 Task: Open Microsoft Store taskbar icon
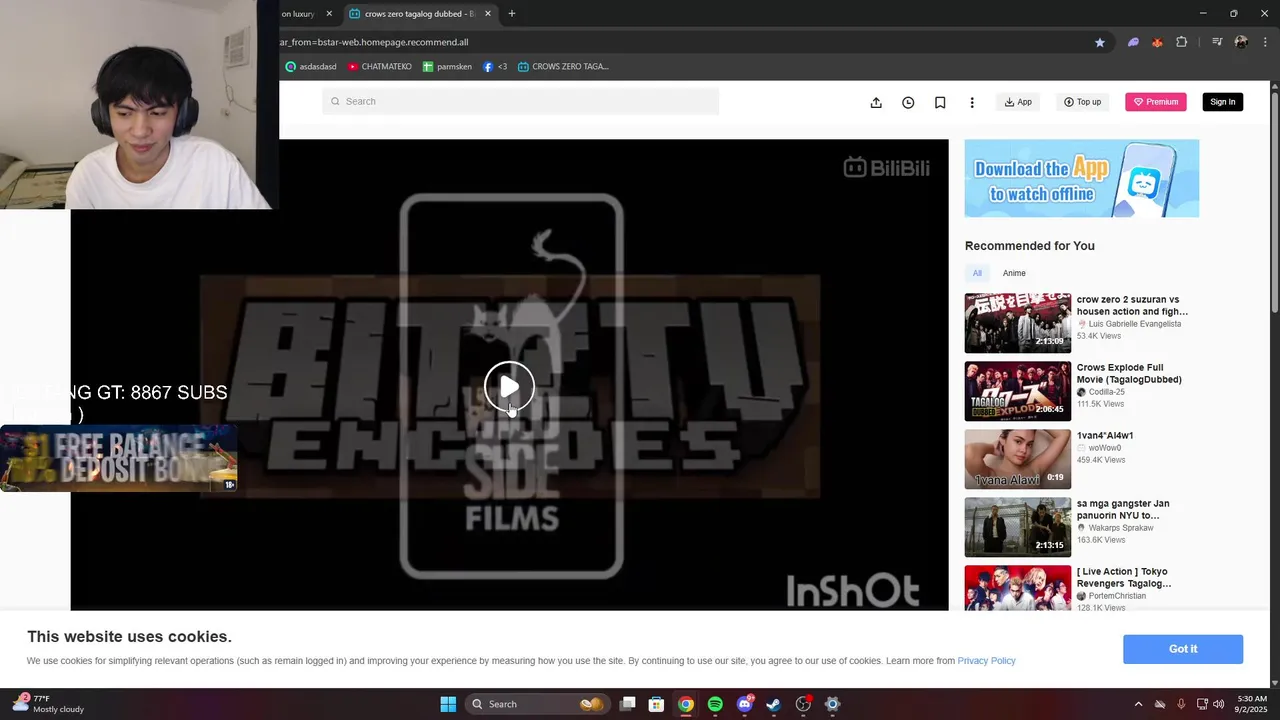coord(656,704)
